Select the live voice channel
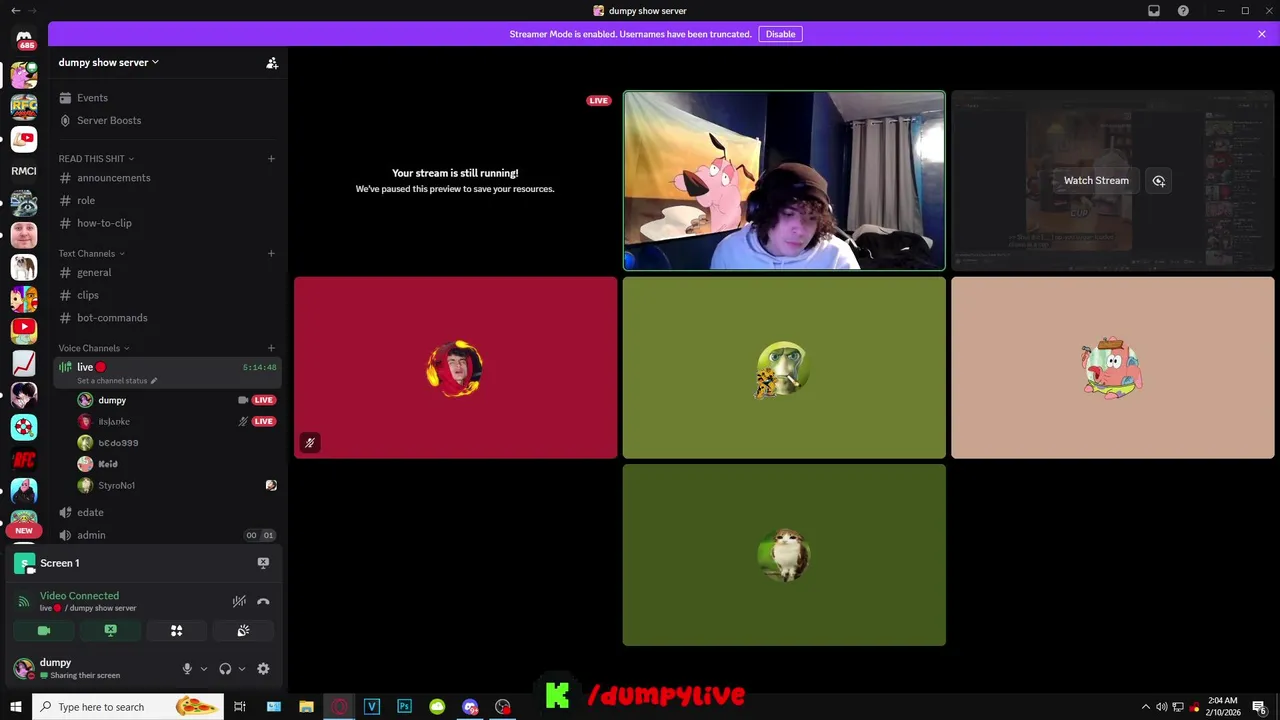The height and width of the screenshot is (720, 1280). (166, 372)
